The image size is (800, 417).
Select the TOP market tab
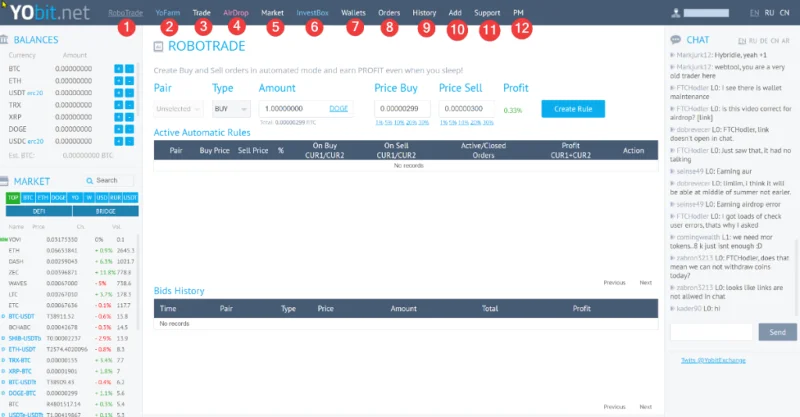point(13,198)
